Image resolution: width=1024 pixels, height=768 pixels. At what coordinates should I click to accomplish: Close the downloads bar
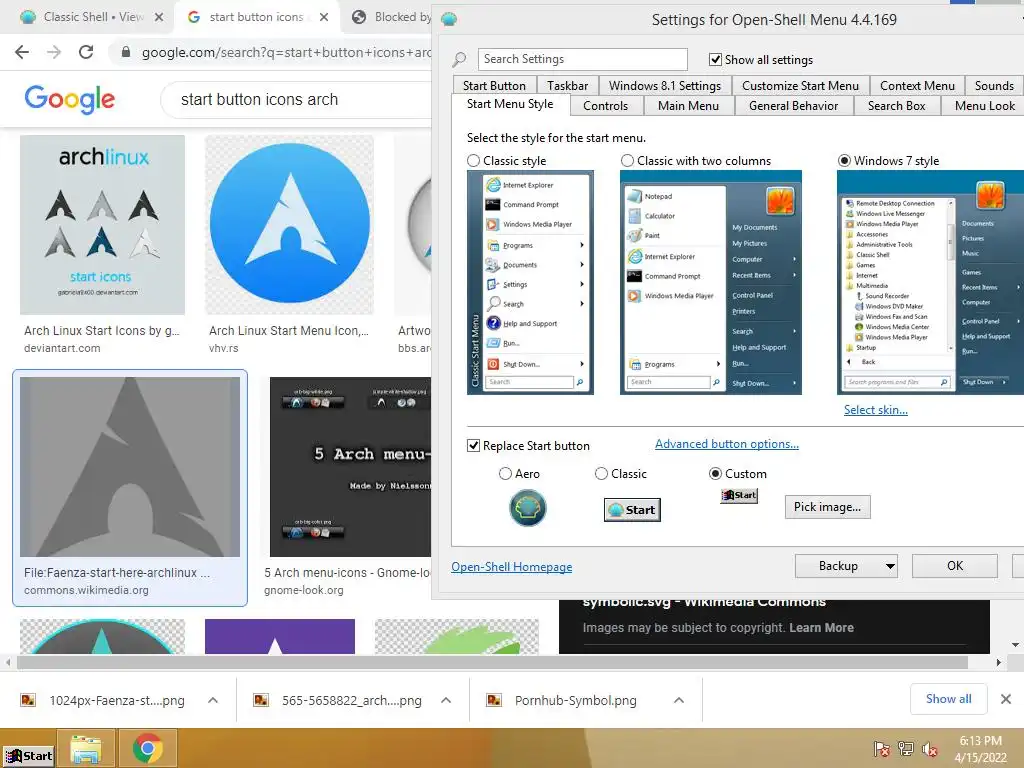pyautogui.click(x=1006, y=699)
